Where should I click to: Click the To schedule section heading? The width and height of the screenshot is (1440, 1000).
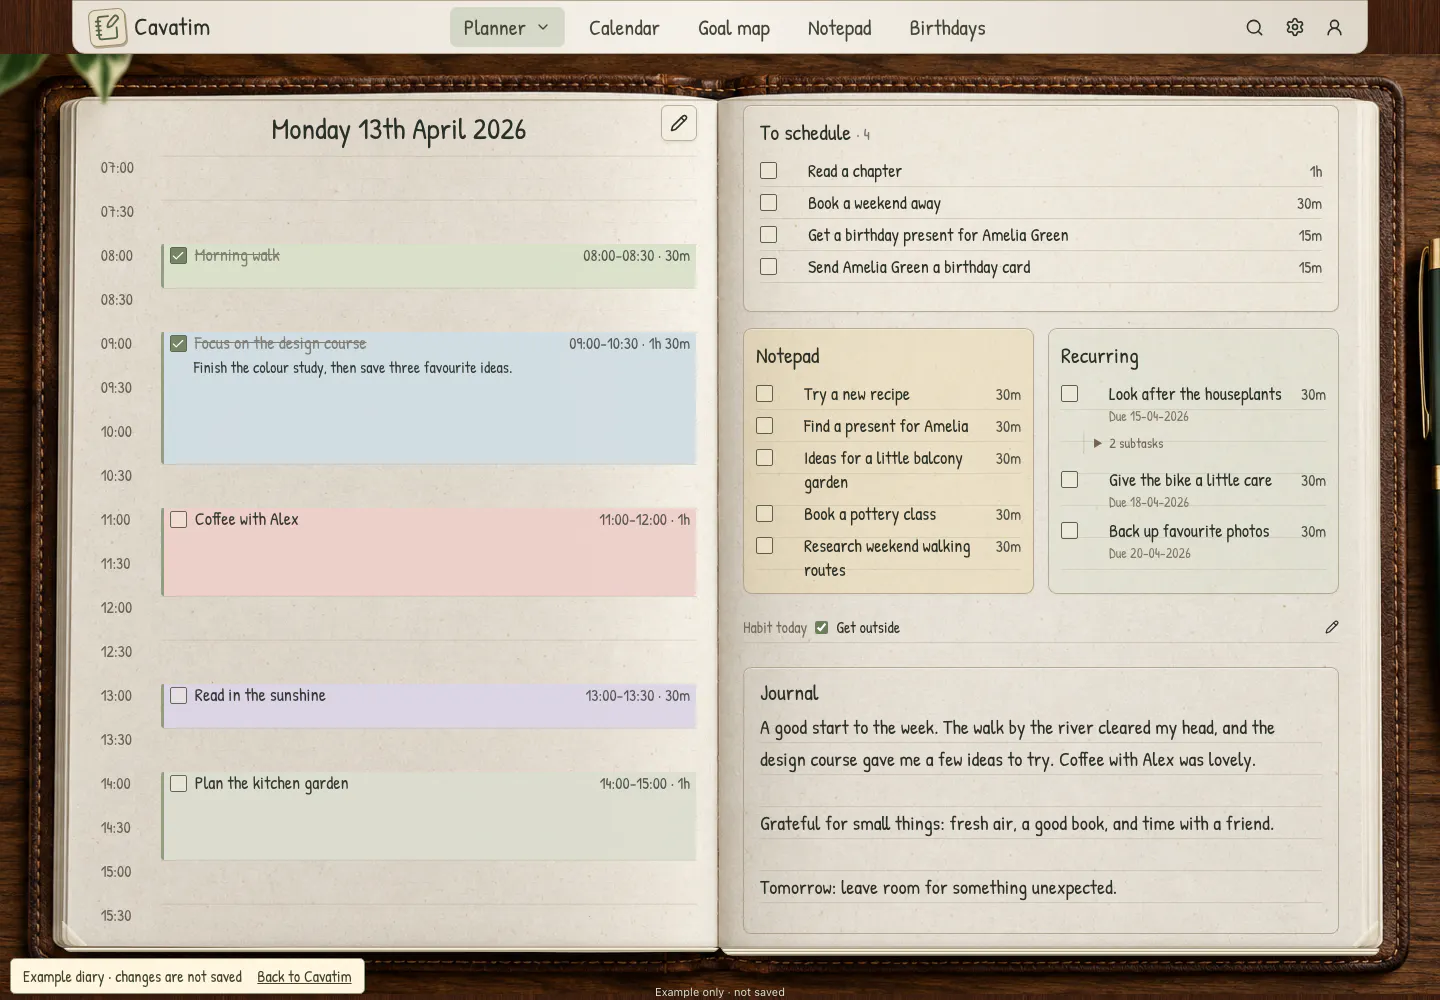point(805,133)
